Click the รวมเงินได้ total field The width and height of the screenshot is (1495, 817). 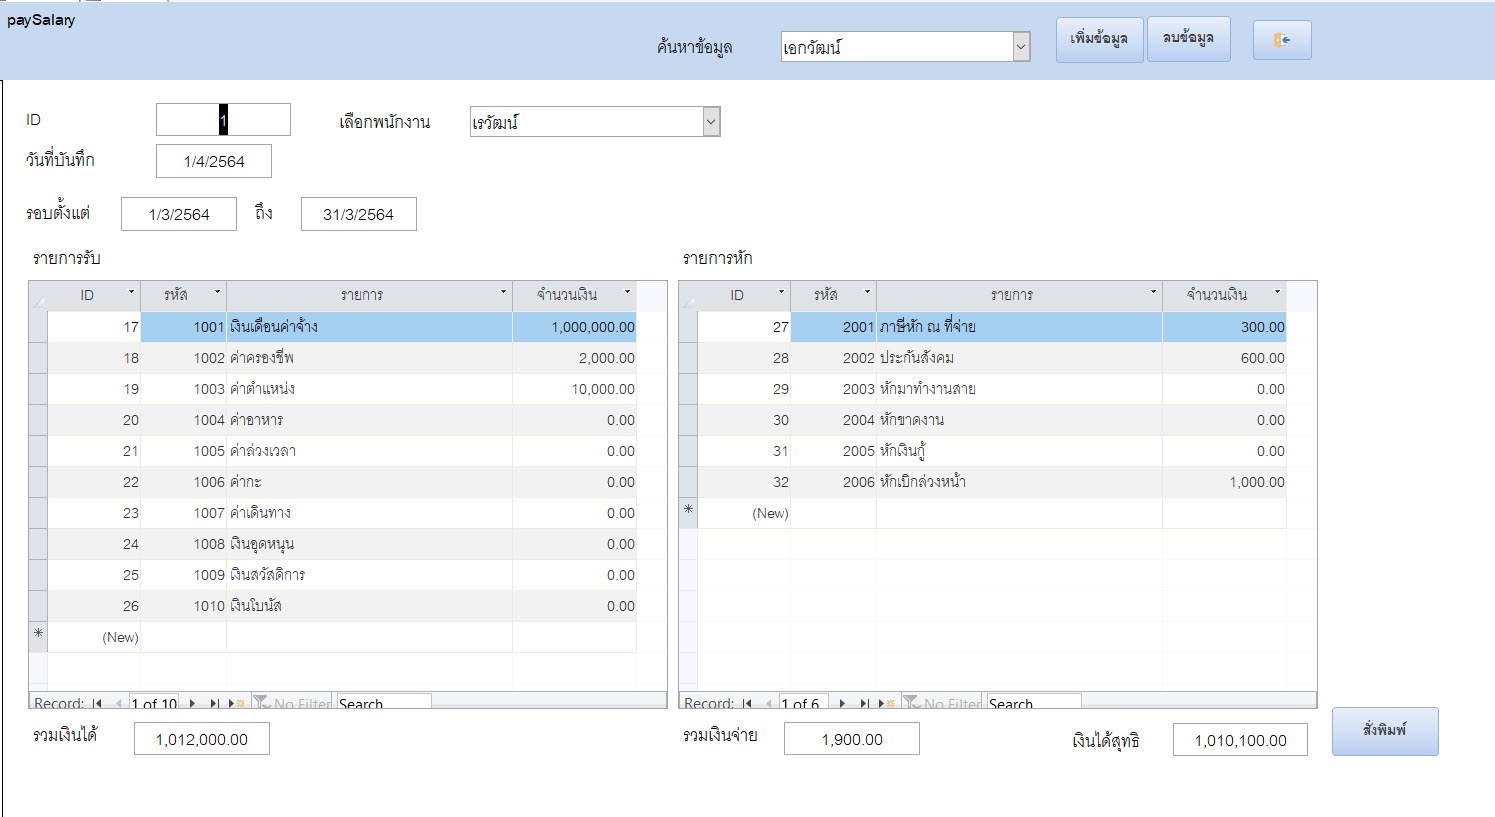202,739
